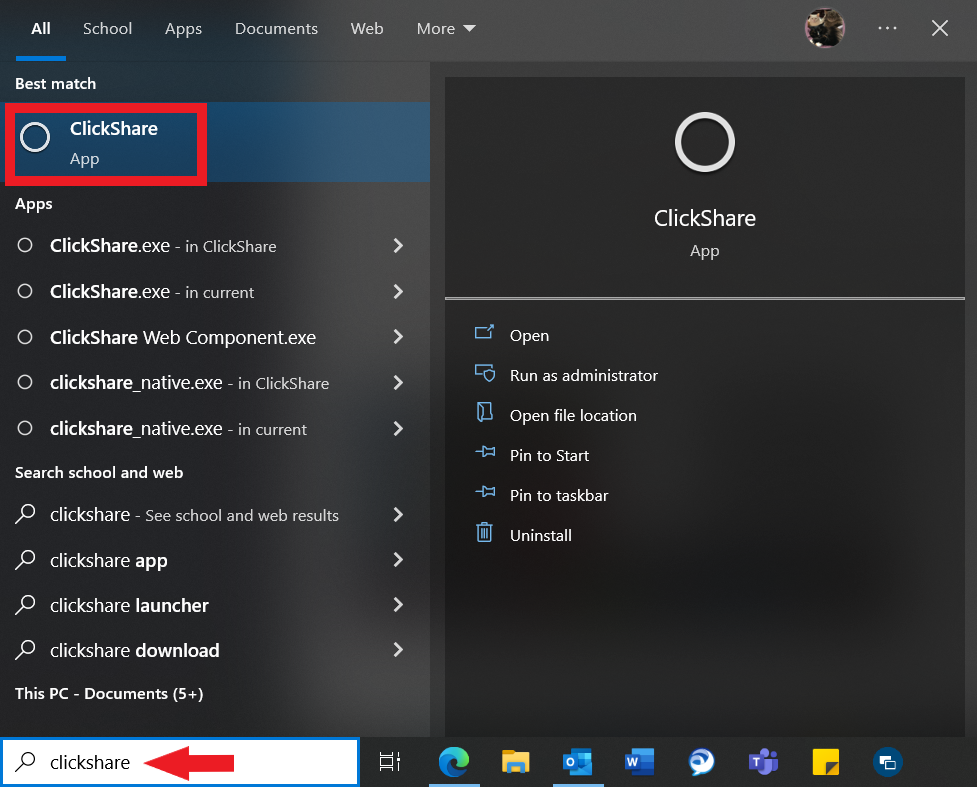Click Uninstall for ClickShare
This screenshot has height=787, width=977.
(x=541, y=535)
